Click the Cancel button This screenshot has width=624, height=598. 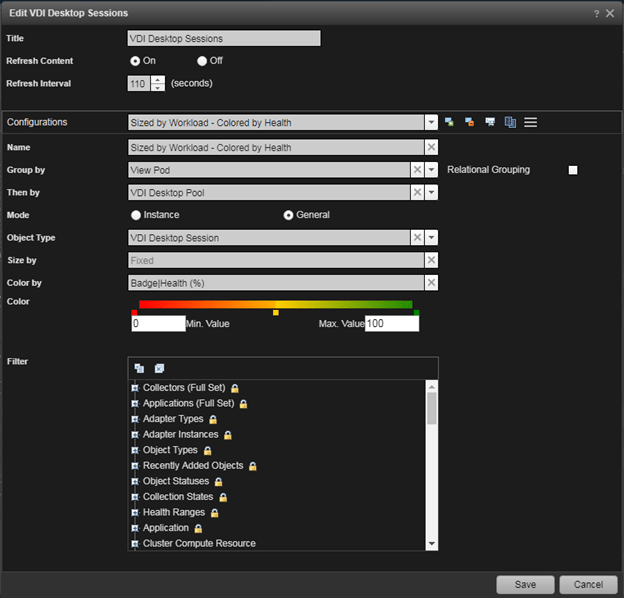pos(588,584)
